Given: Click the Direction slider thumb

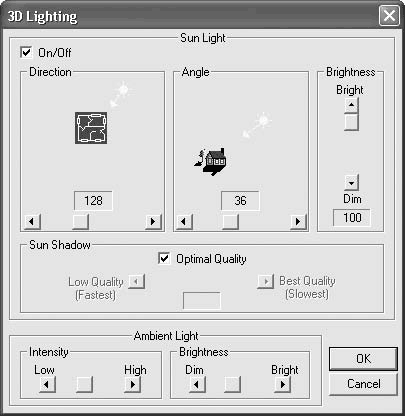Looking at the screenshot, I should [80, 221].
